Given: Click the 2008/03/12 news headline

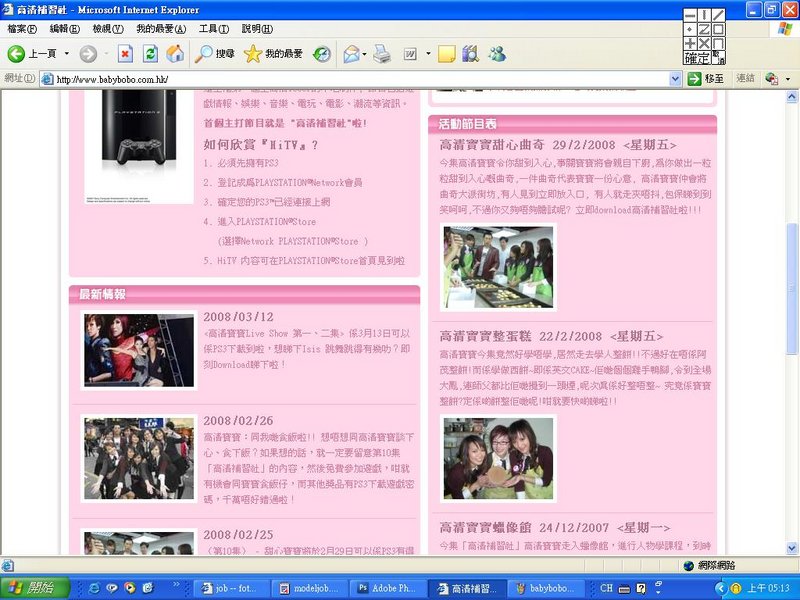Looking at the screenshot, I should pos(238,317).
